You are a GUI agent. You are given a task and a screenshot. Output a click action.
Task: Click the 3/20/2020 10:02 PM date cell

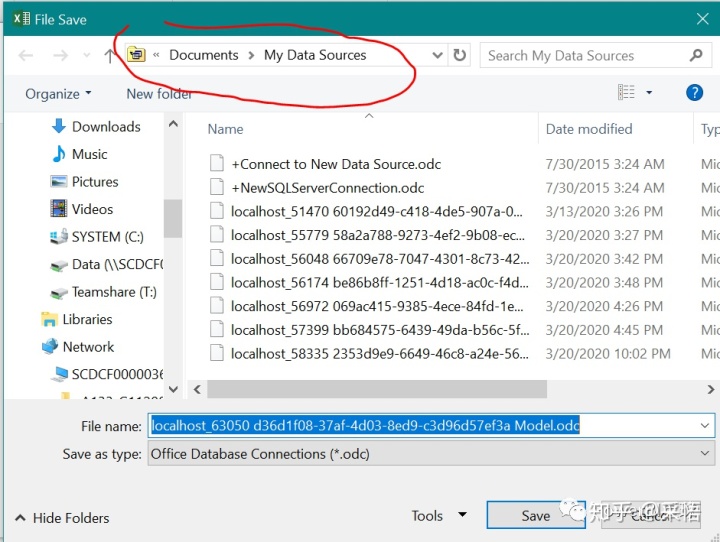(608, 354)
